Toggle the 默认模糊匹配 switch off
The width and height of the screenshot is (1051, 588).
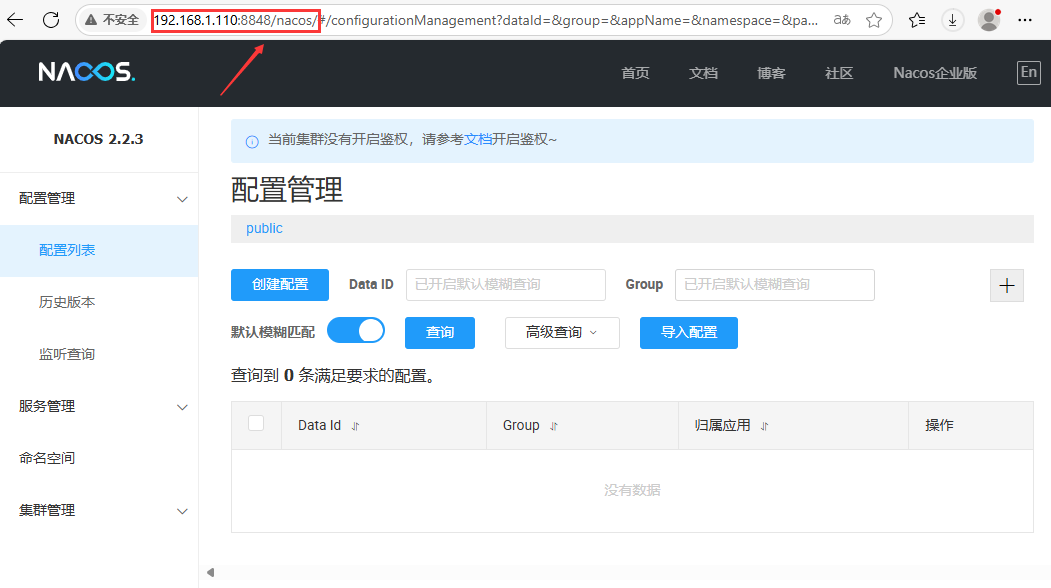pos(356,331)
